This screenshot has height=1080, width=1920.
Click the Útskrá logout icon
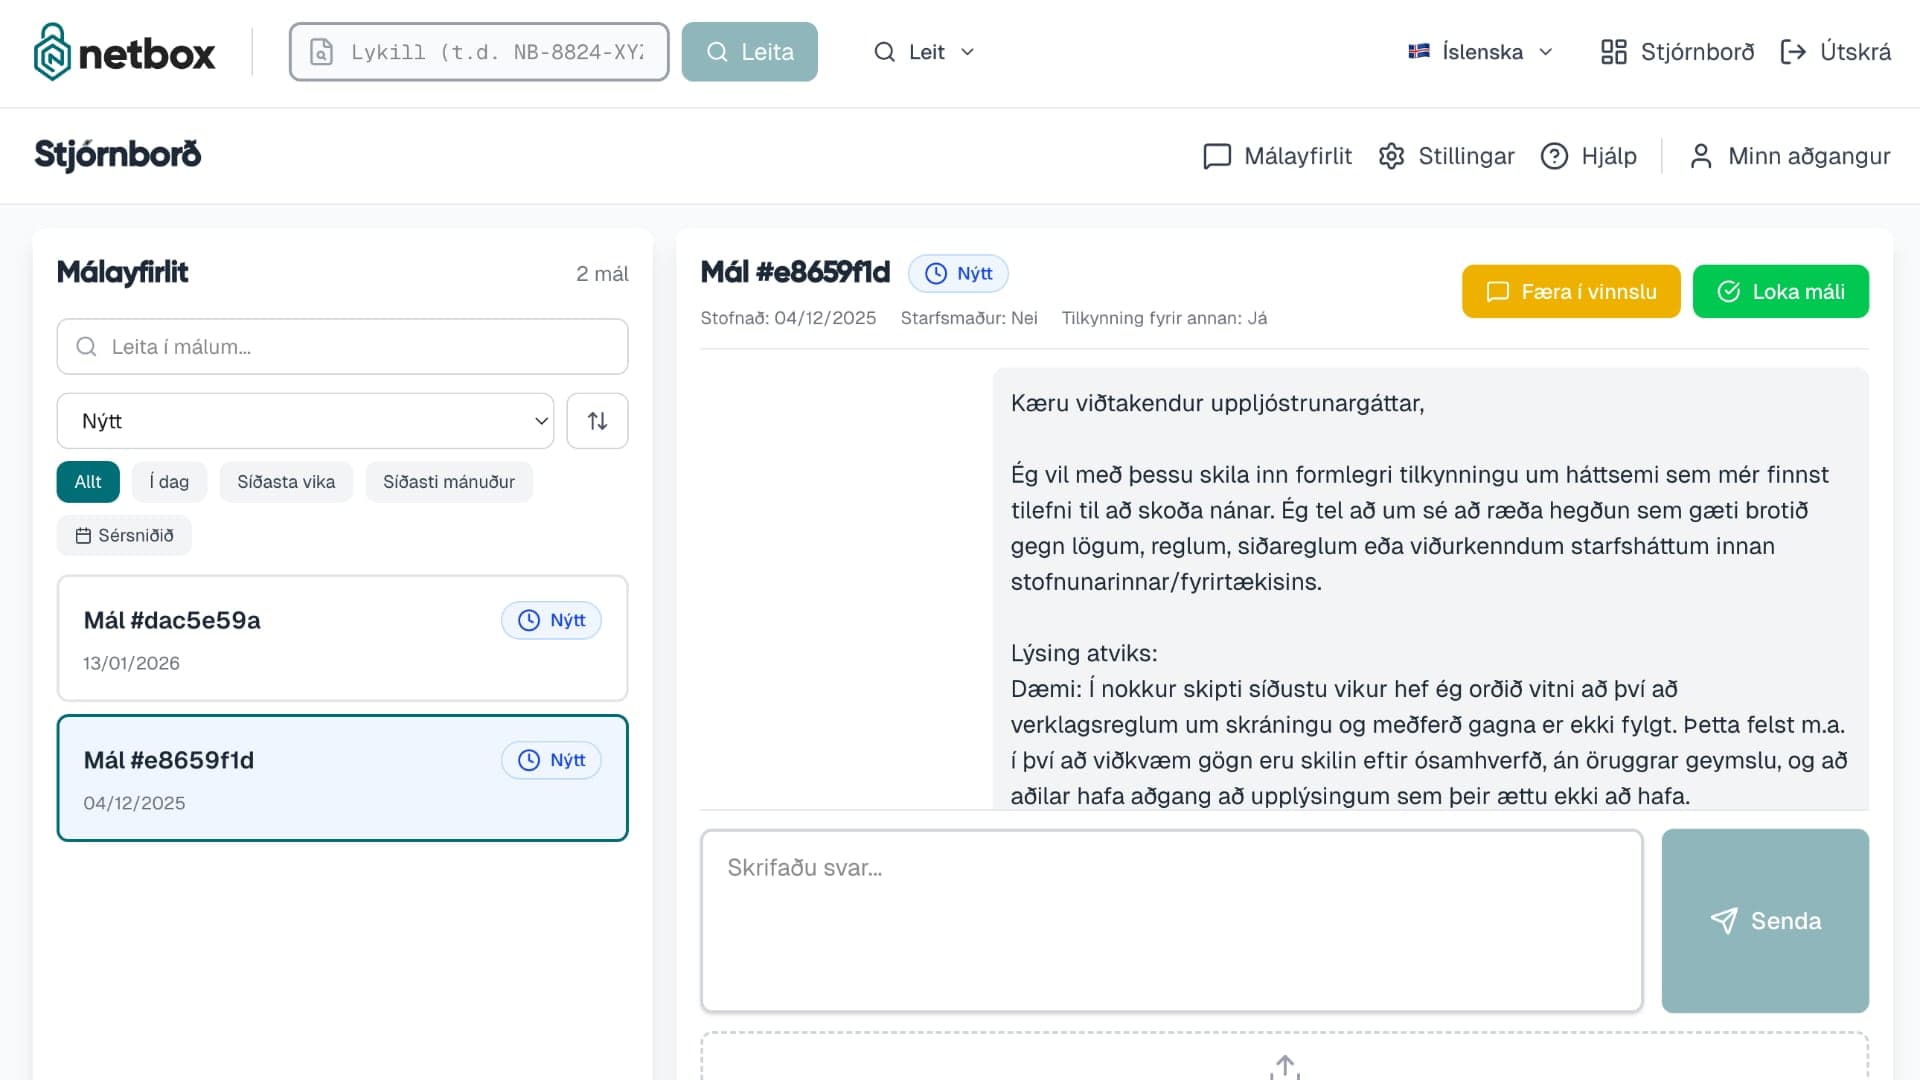click(1793, 52)
